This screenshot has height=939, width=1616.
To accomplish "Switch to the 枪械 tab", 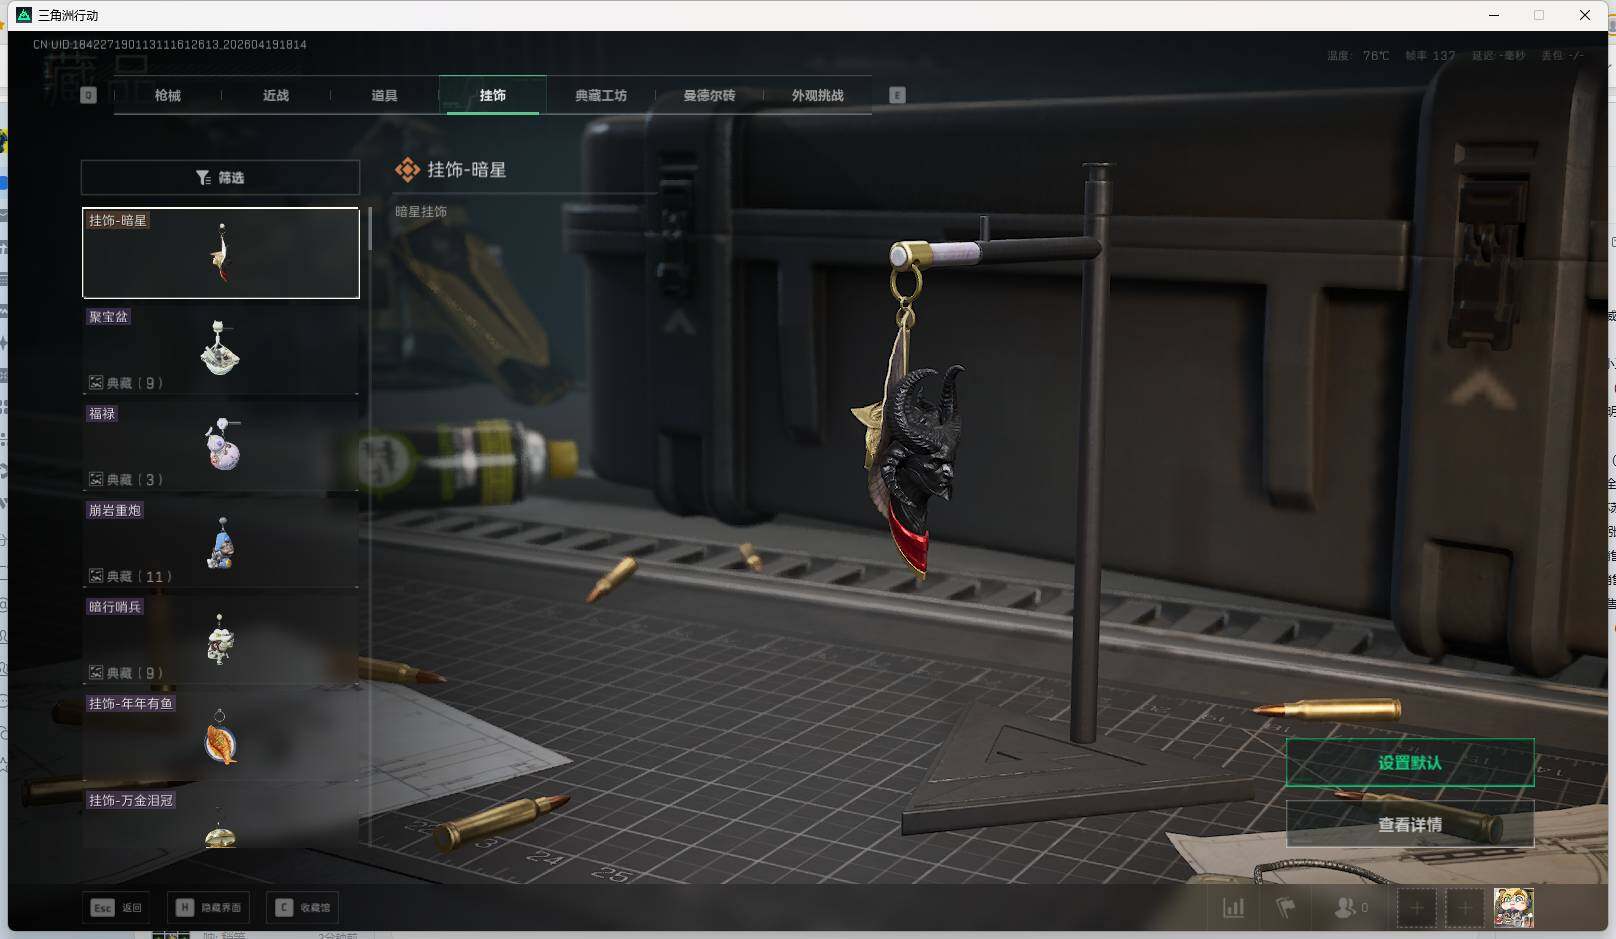I will (x=168, y=95).
